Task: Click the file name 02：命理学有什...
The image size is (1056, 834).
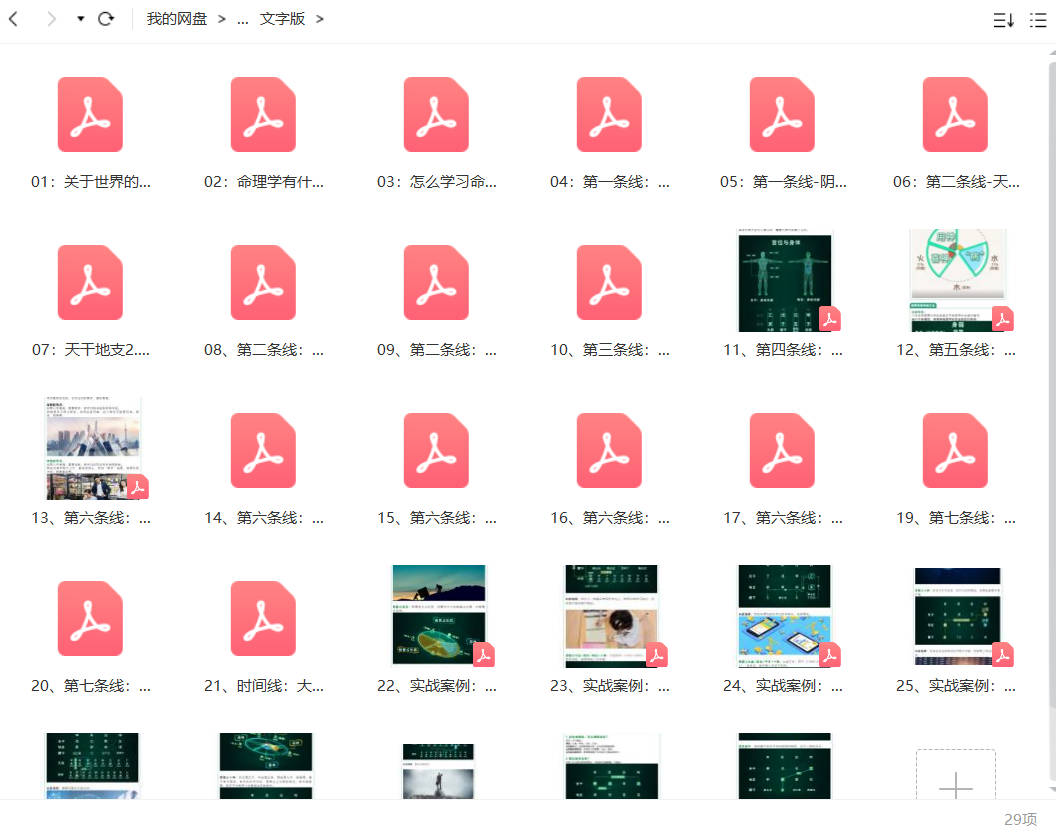Action: click(x=263, y=182)
